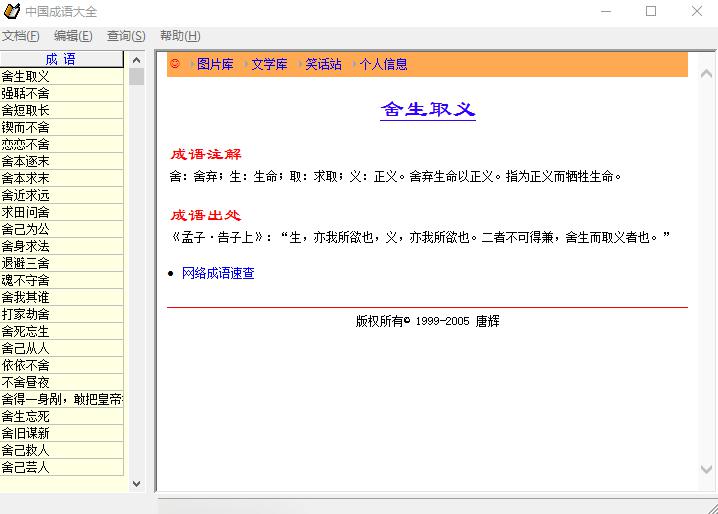The width and height of the screenshot is (718, 514).
Task: Click content pane scroll-up arrow
Action: [x=708, y=61]
